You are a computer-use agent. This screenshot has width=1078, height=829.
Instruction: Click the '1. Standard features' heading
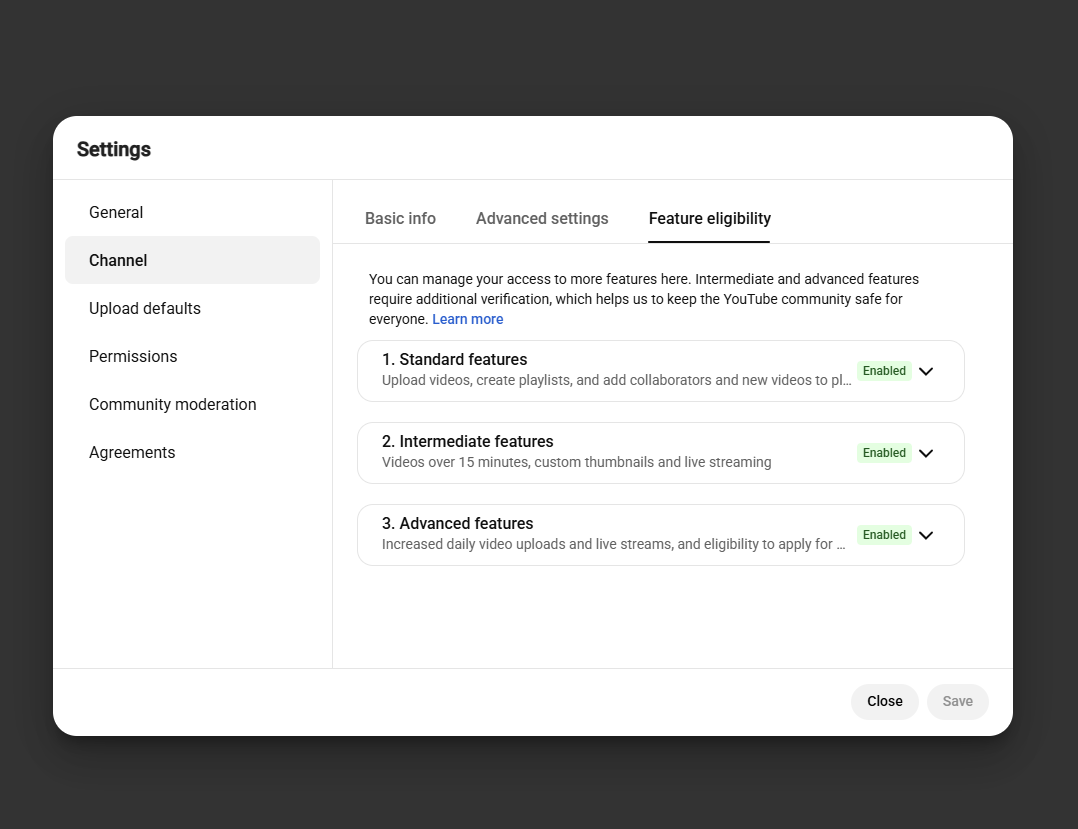454,360
